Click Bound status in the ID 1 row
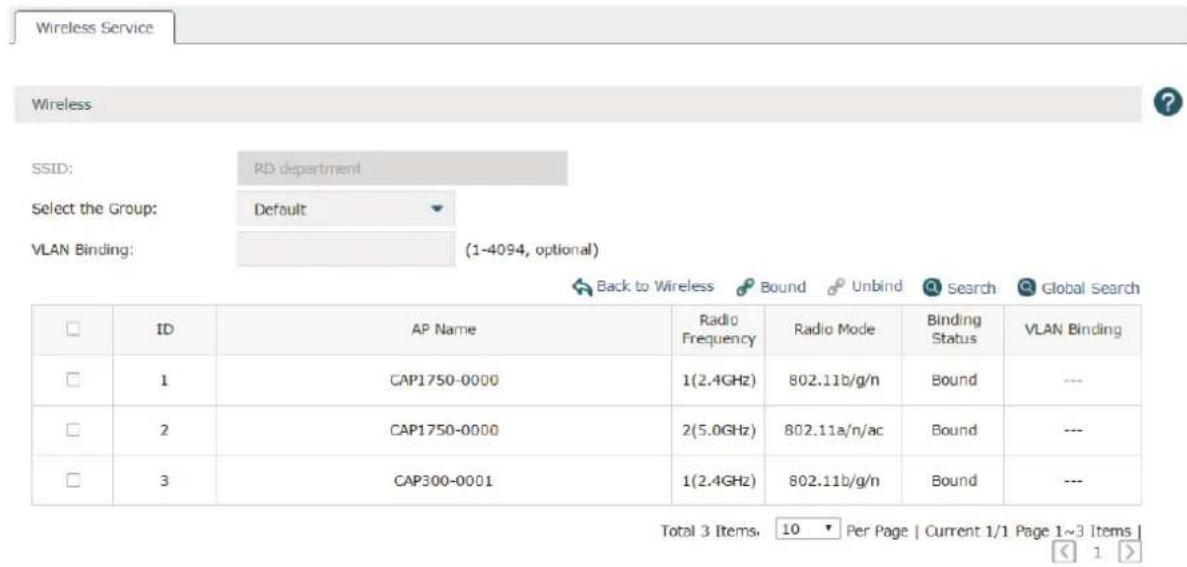Viewport: 1187px width, 567px height. click(954, 380)
